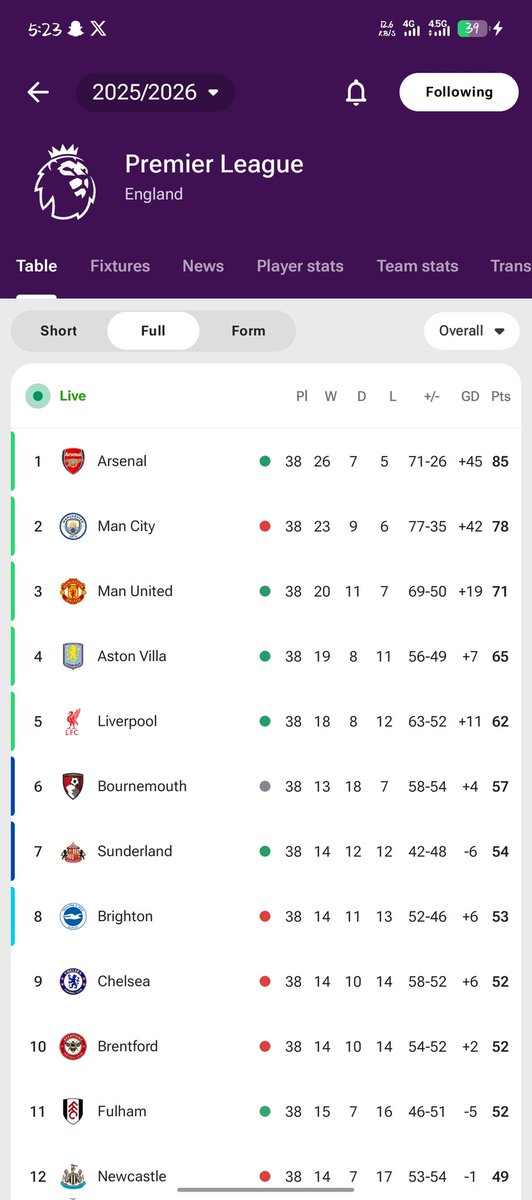This screenshot has width=532, height=1200.
Task: Toggle the Live table indicator
Action: click(x=57, y=396)
